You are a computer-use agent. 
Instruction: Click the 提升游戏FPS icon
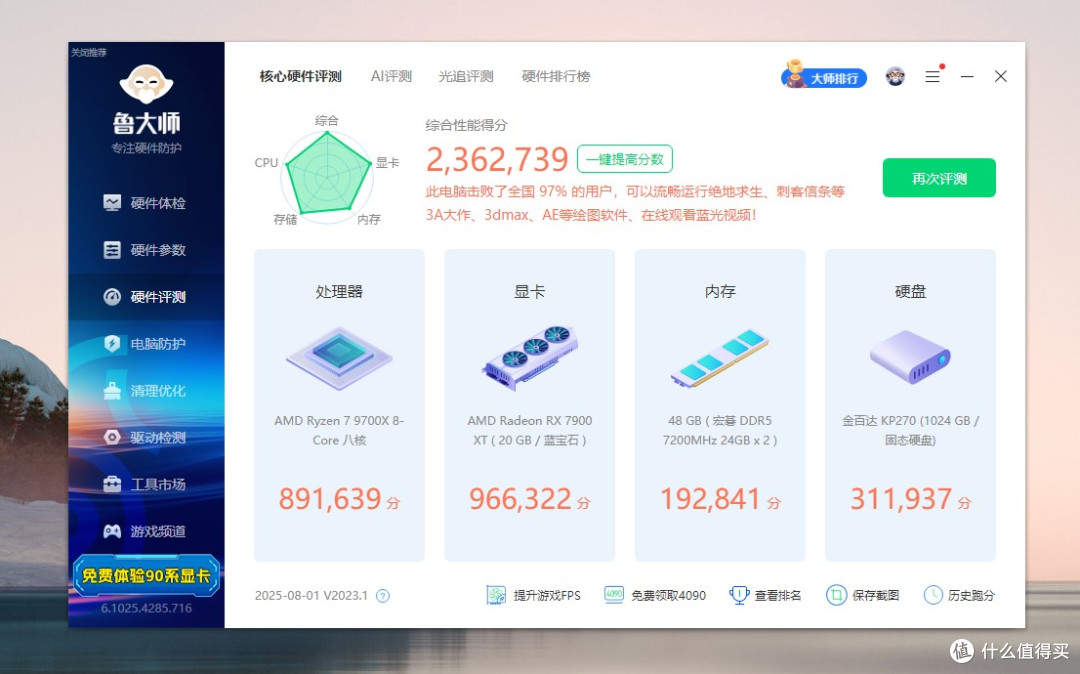coord(496,596)
